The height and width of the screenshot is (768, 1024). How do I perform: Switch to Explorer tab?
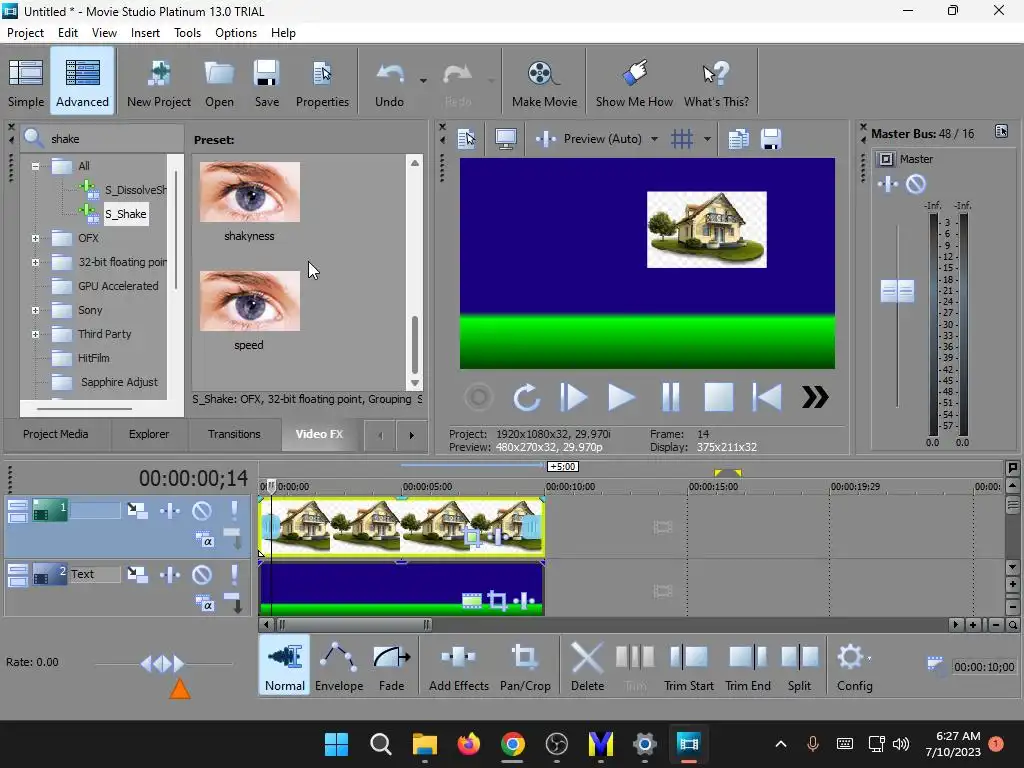pyautogui.click(x=149, y=434)
